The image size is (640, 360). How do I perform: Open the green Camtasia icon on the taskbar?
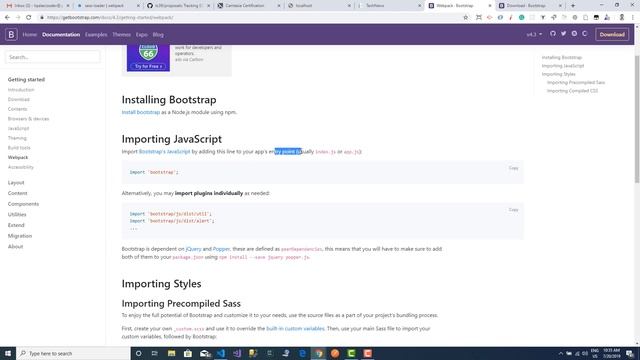coord(351,353)
